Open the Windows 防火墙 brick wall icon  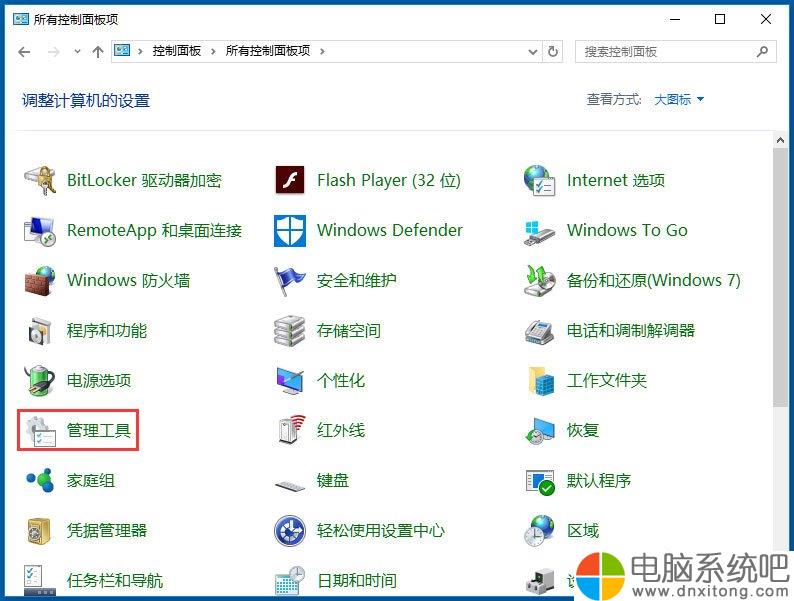(x=40, y=281)
